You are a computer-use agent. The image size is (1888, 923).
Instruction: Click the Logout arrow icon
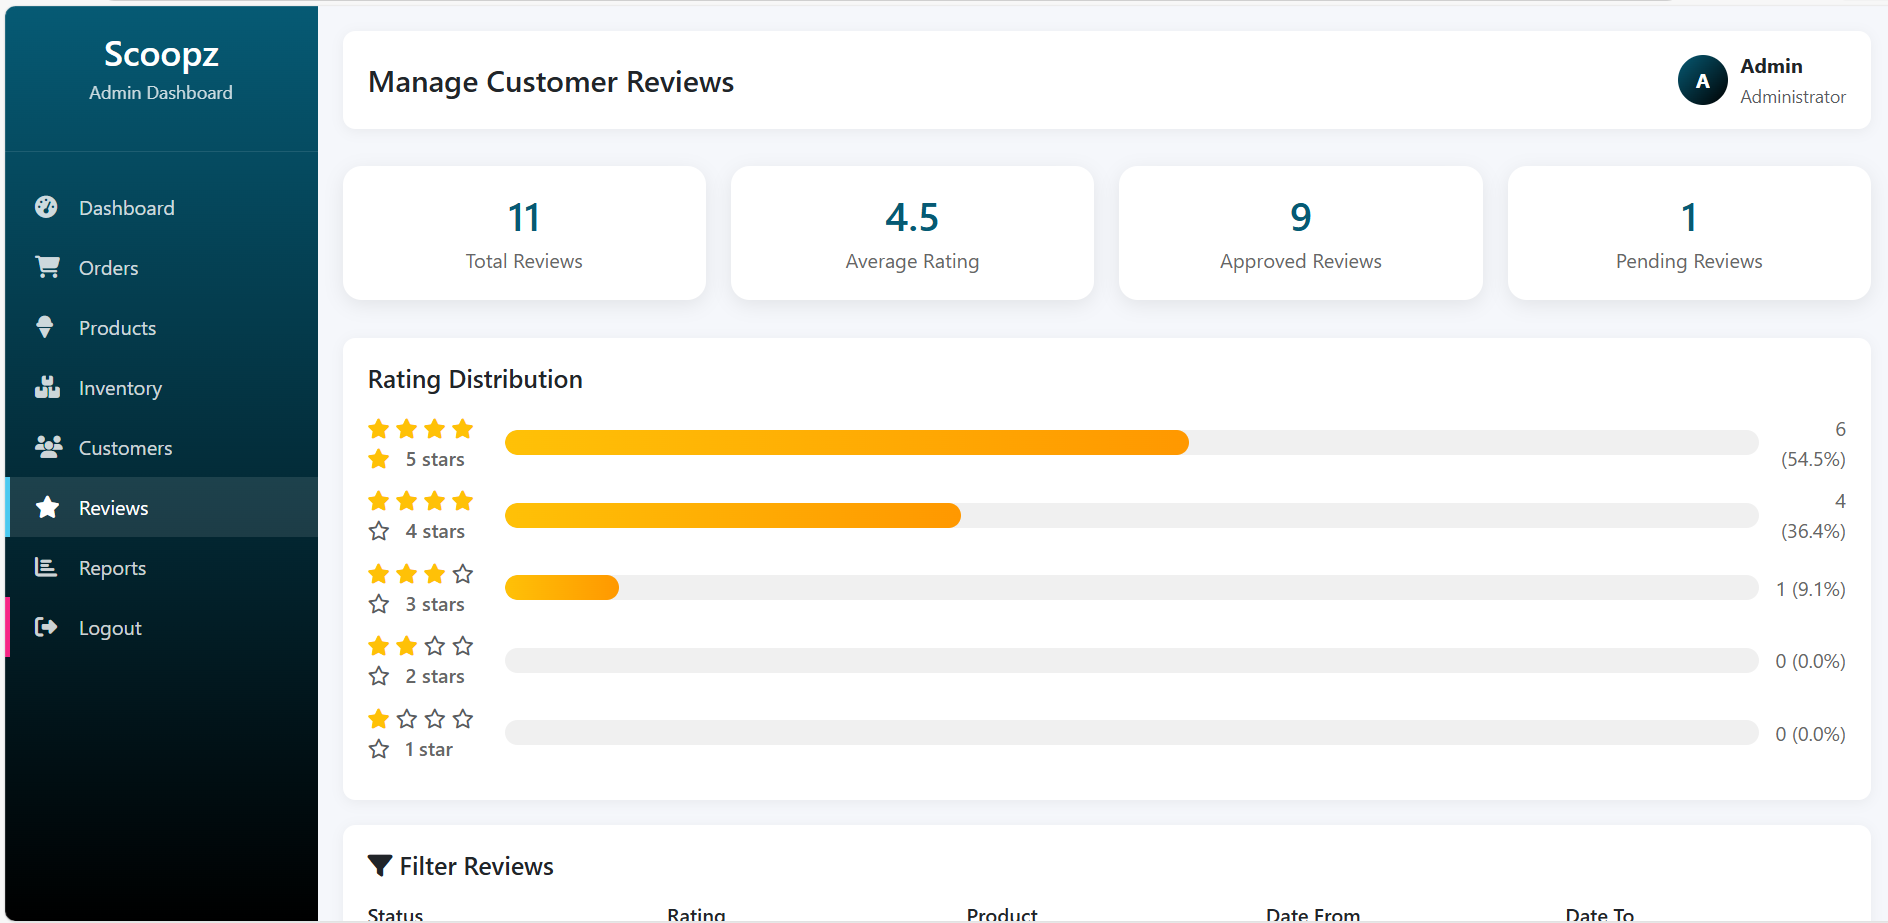tap(46, 627)
